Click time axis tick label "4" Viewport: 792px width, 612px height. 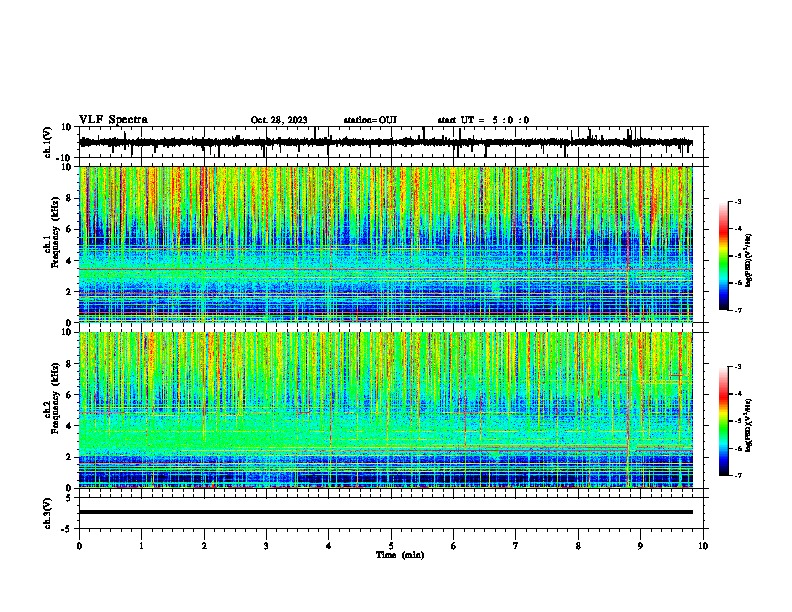pos(329,546)
